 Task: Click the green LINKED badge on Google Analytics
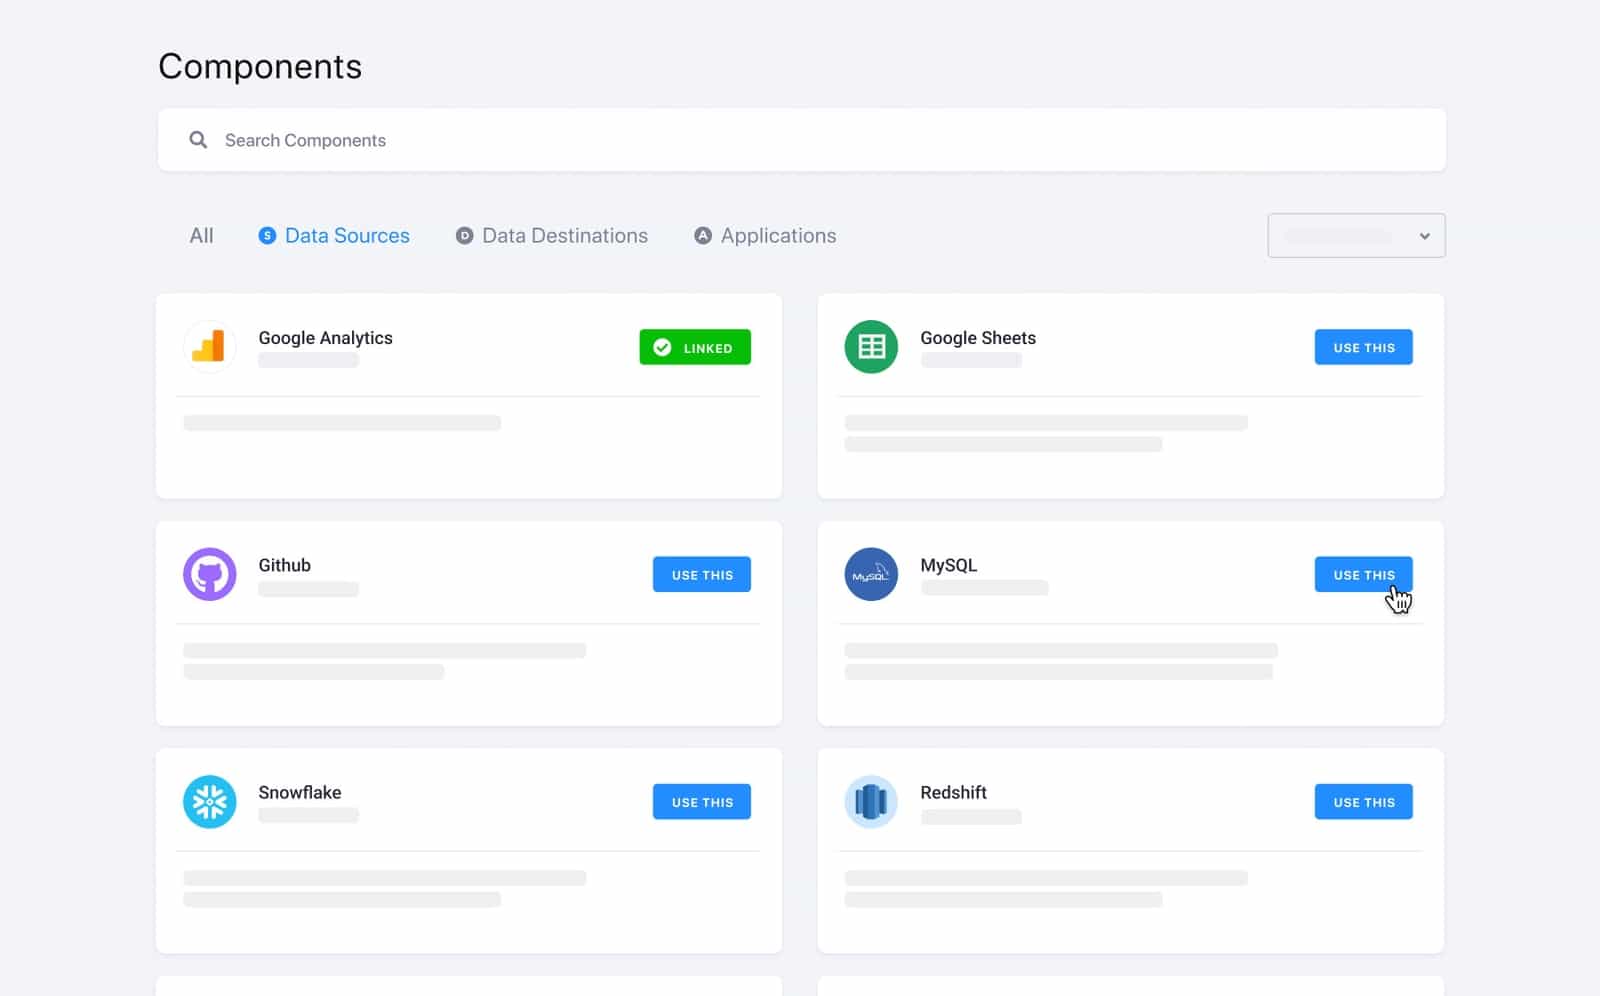tap(695, 347)
